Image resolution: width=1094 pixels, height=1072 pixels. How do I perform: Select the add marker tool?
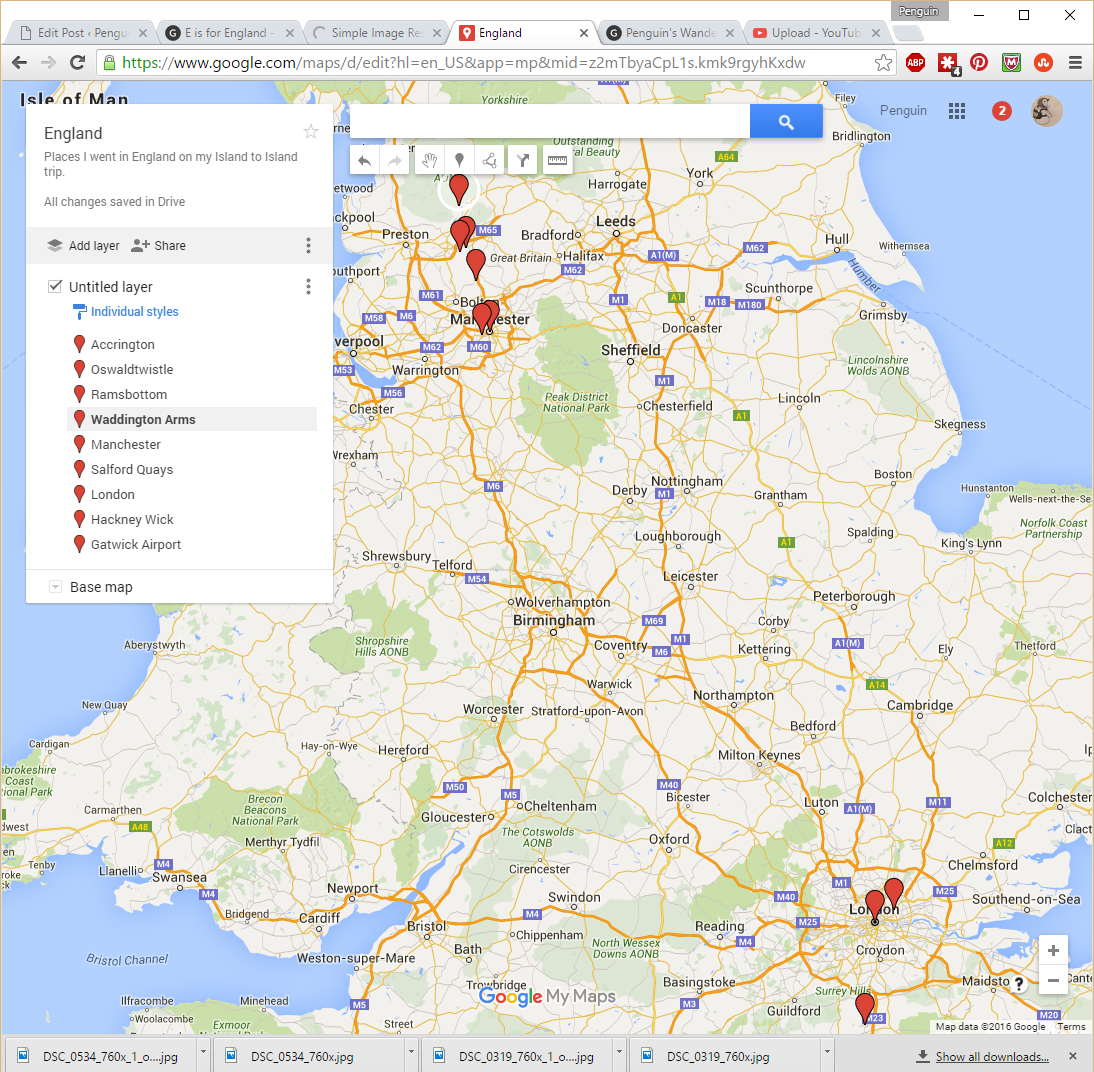459,161
